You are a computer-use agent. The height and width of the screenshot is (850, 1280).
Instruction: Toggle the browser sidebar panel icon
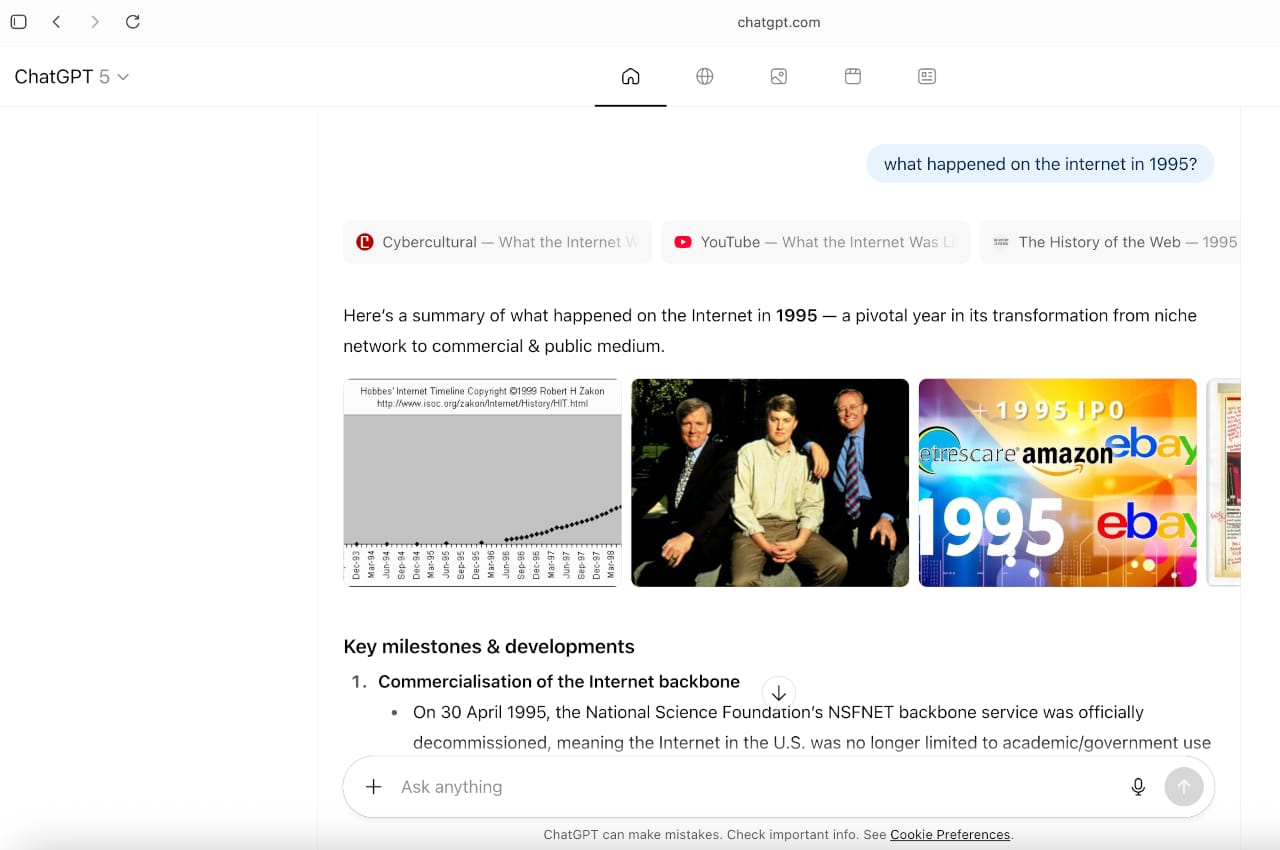click(x=18, y=22)
